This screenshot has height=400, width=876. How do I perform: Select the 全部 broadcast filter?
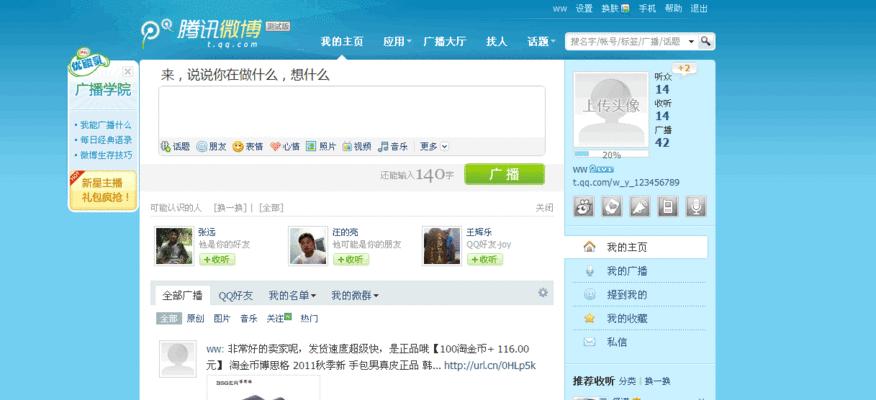(169, 318)
